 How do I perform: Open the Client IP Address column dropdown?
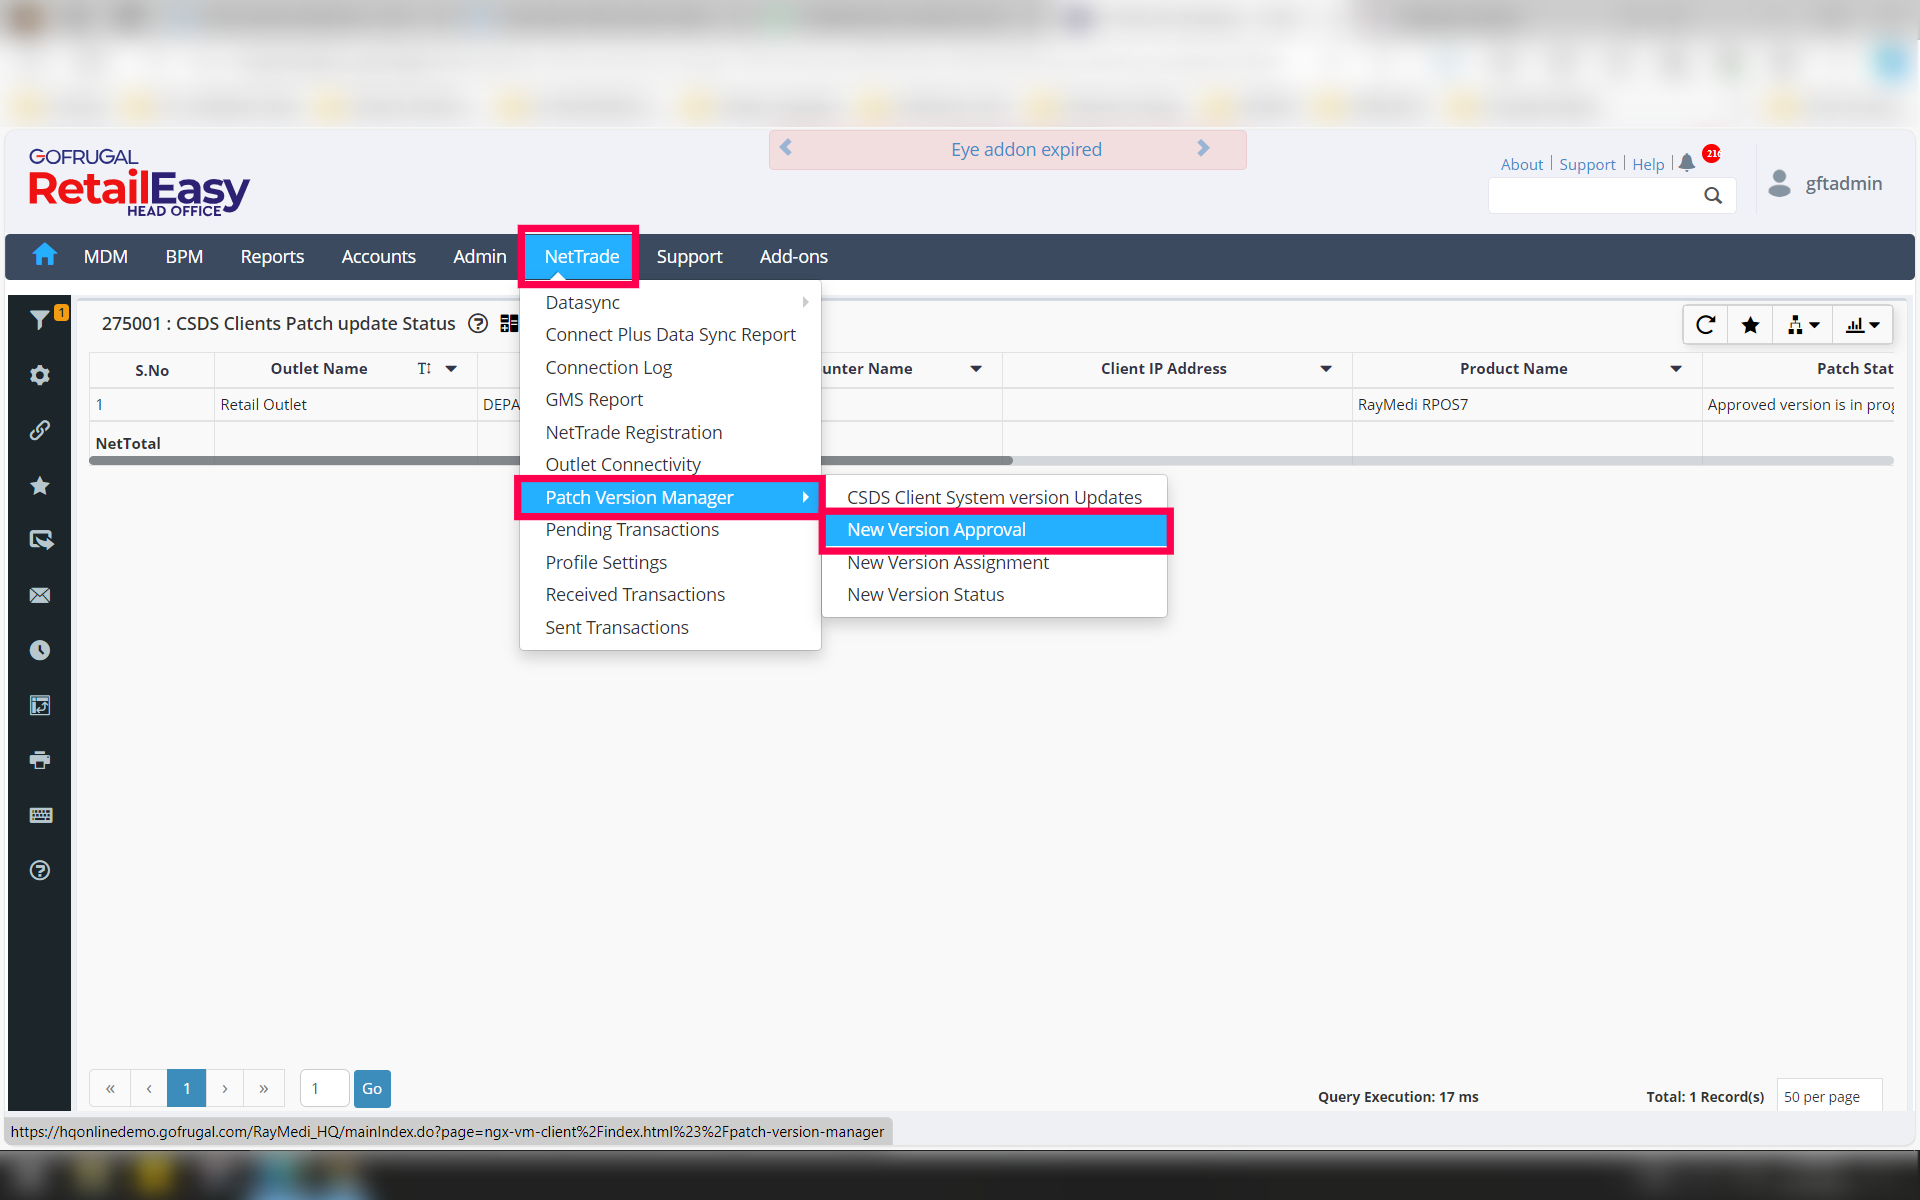(x=1326, y=369)
